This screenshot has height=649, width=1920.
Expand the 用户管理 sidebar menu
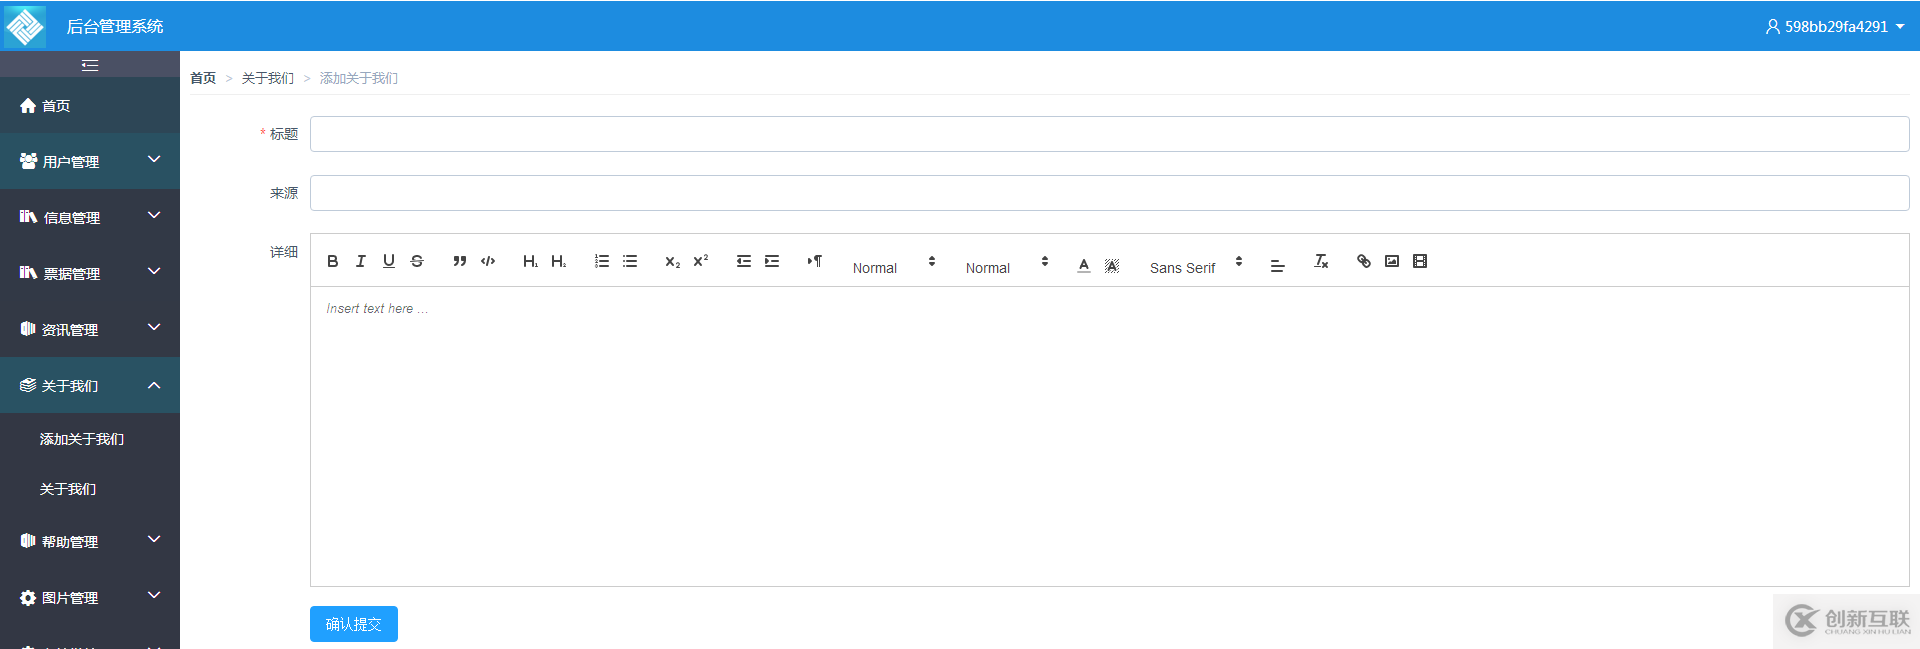tap(90, 161)
